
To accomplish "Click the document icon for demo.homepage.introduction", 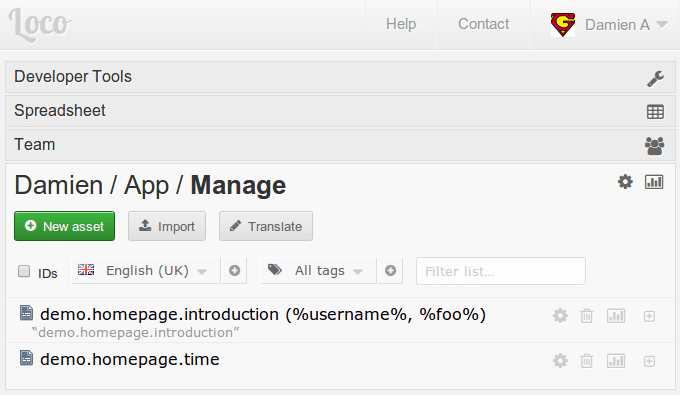I will 26,313.
